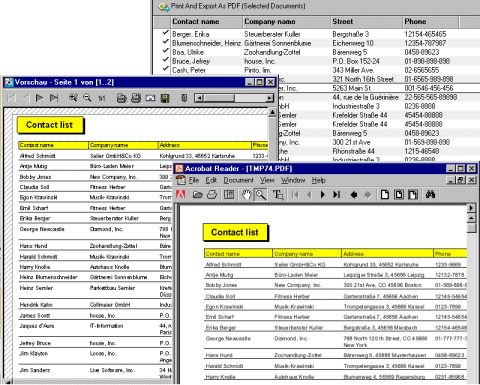This screenshot has height=385, width=480.
Task: Click first printer icon in Vorschau toolbar
Action: (x=122, y=98)
